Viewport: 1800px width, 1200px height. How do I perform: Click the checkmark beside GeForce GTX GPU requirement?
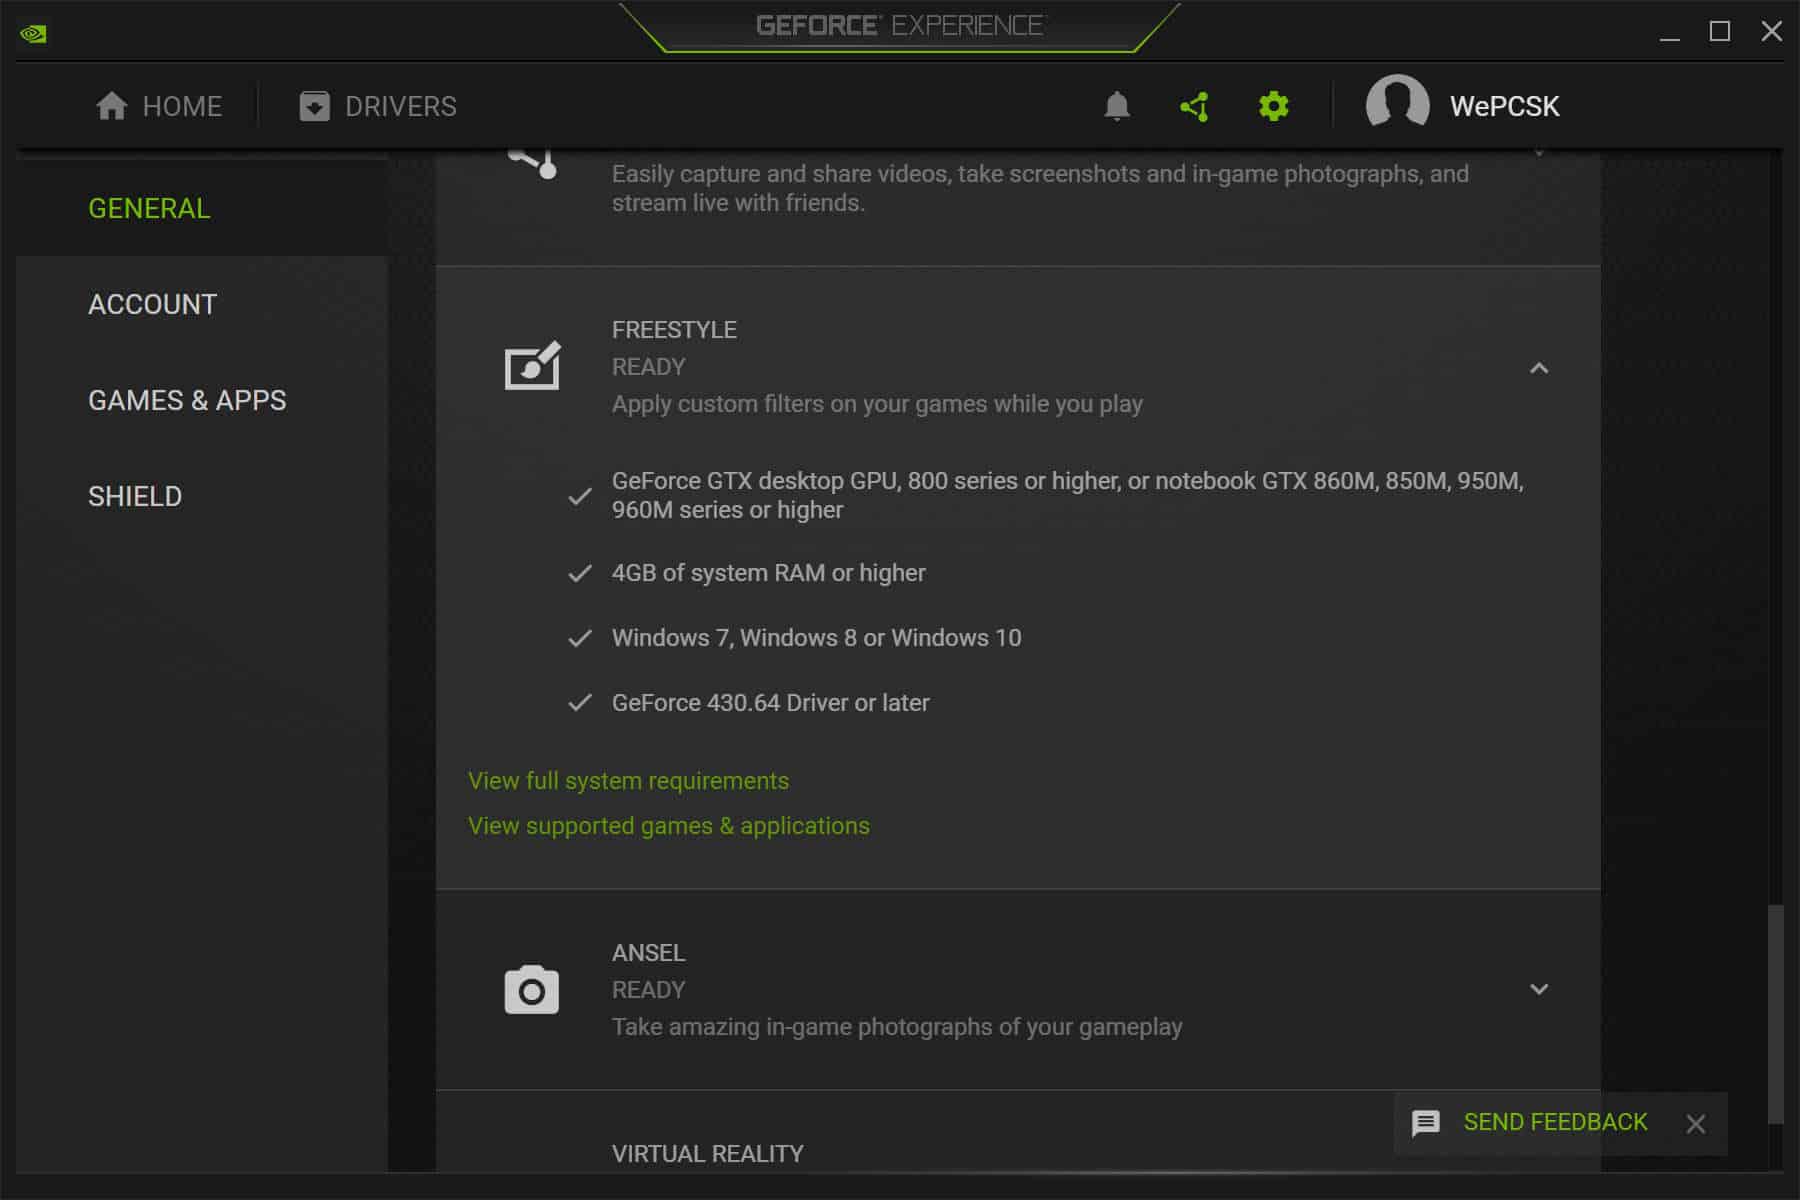click(580, 495)
